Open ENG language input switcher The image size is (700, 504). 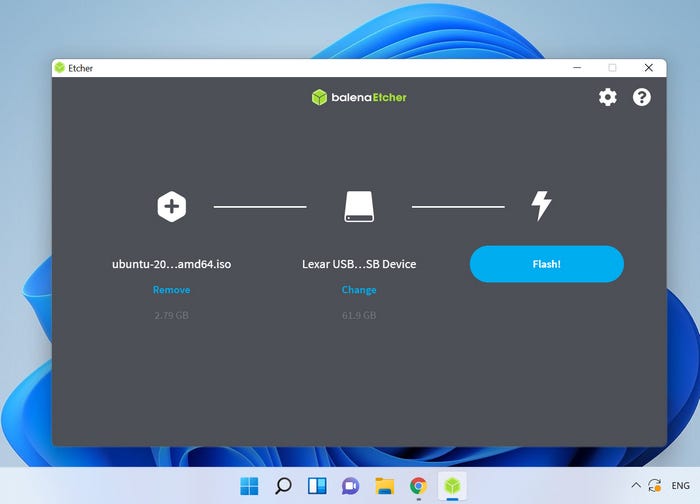[680, 485]
